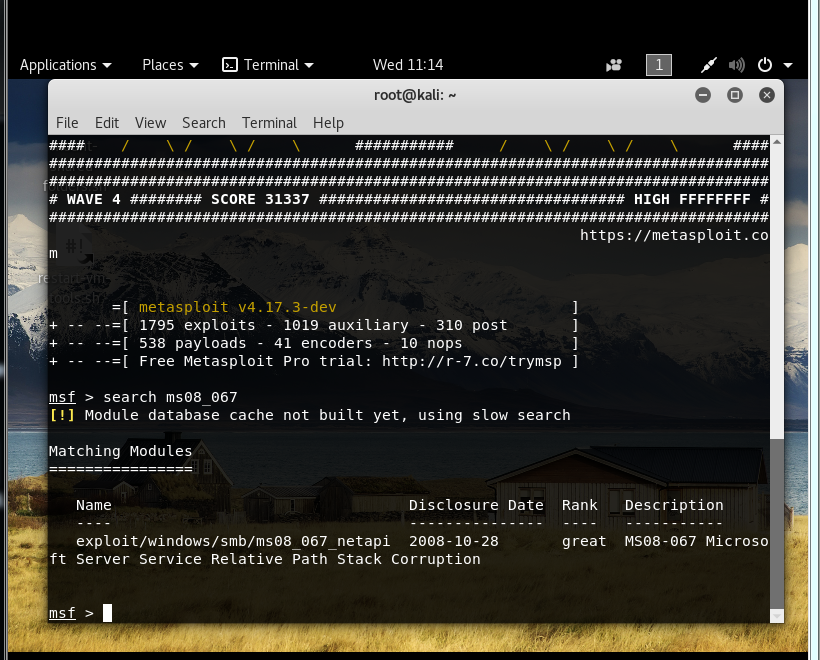Click the scrollbar up arrow
The width and height of the screenshot is (820, 660).
[777, 142]
